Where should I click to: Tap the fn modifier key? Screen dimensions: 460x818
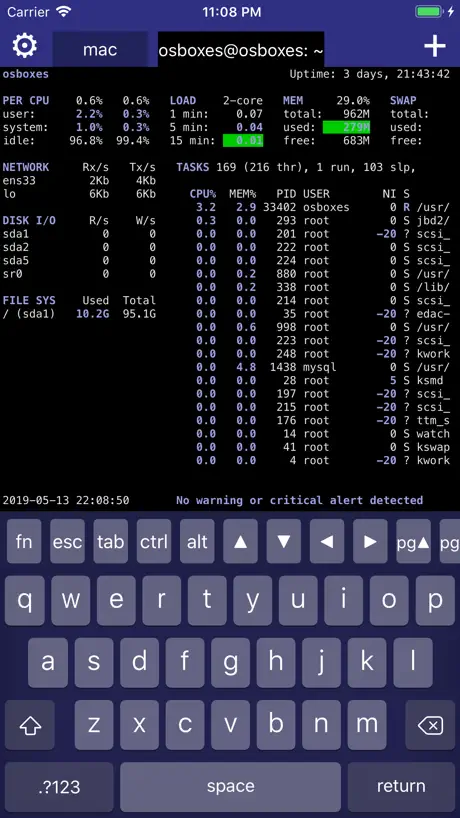(24, 542)
